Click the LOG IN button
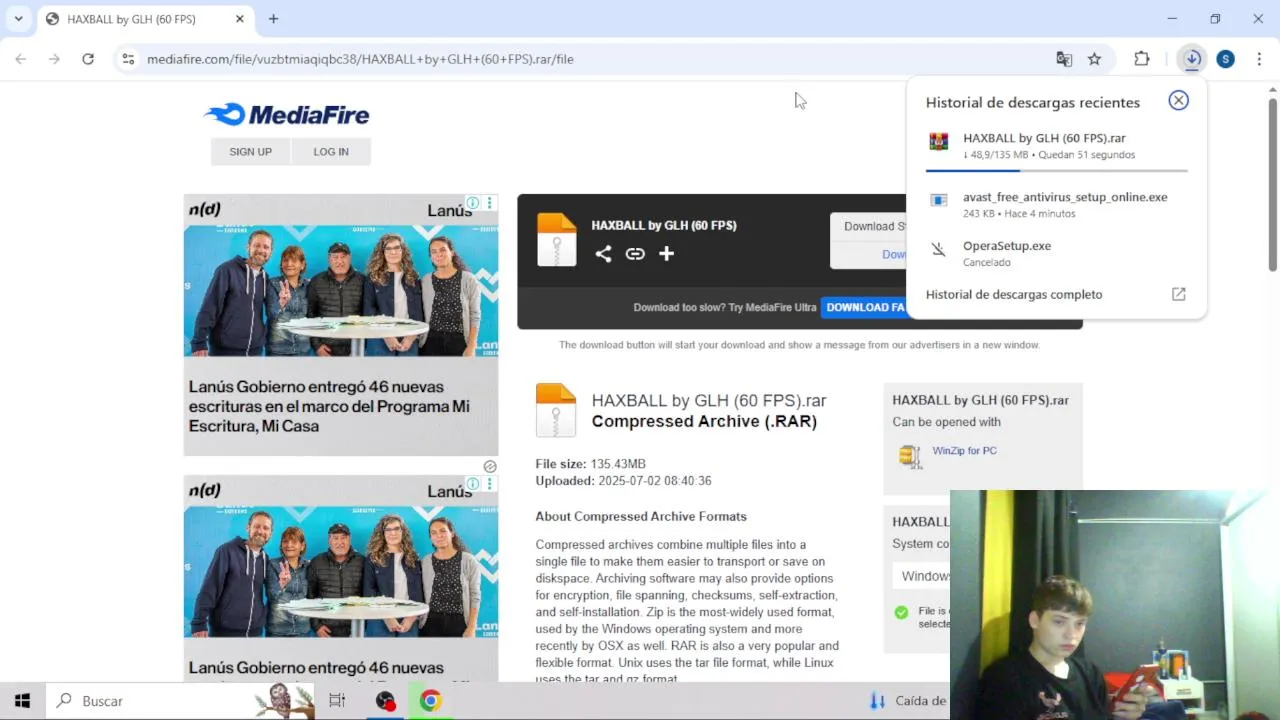1280x720 pixels. 331,152
